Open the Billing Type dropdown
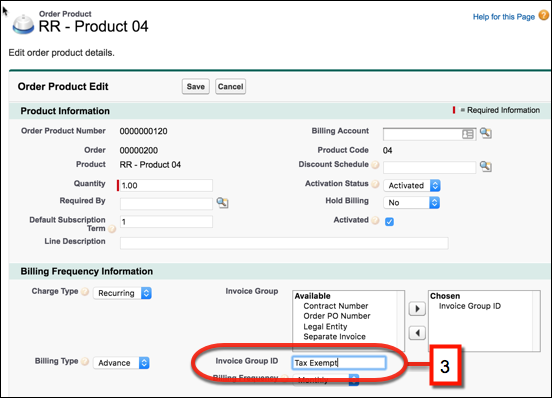Image resolution: width=552 pixels, height=398 pixels. click(121, 363)
